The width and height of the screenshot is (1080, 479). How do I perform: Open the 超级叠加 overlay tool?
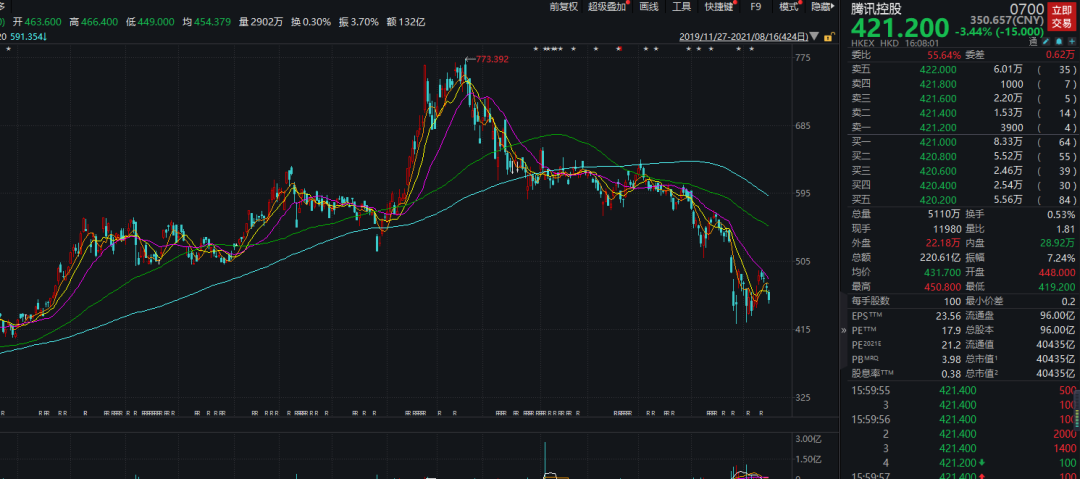point(608,7)
